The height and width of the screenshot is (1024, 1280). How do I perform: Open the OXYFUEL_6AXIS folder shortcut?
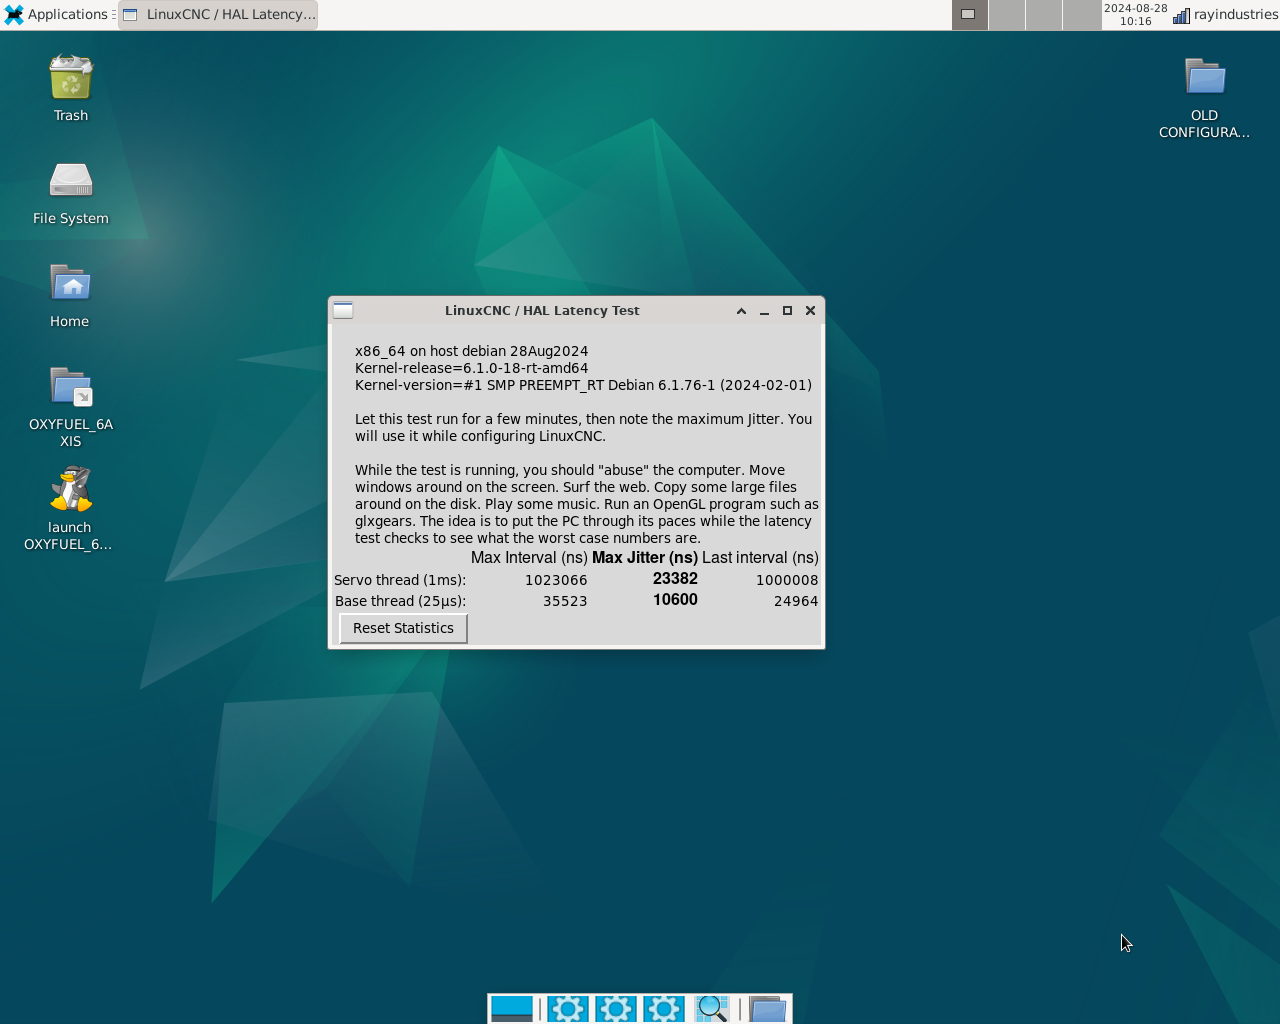tap(71, 406)
